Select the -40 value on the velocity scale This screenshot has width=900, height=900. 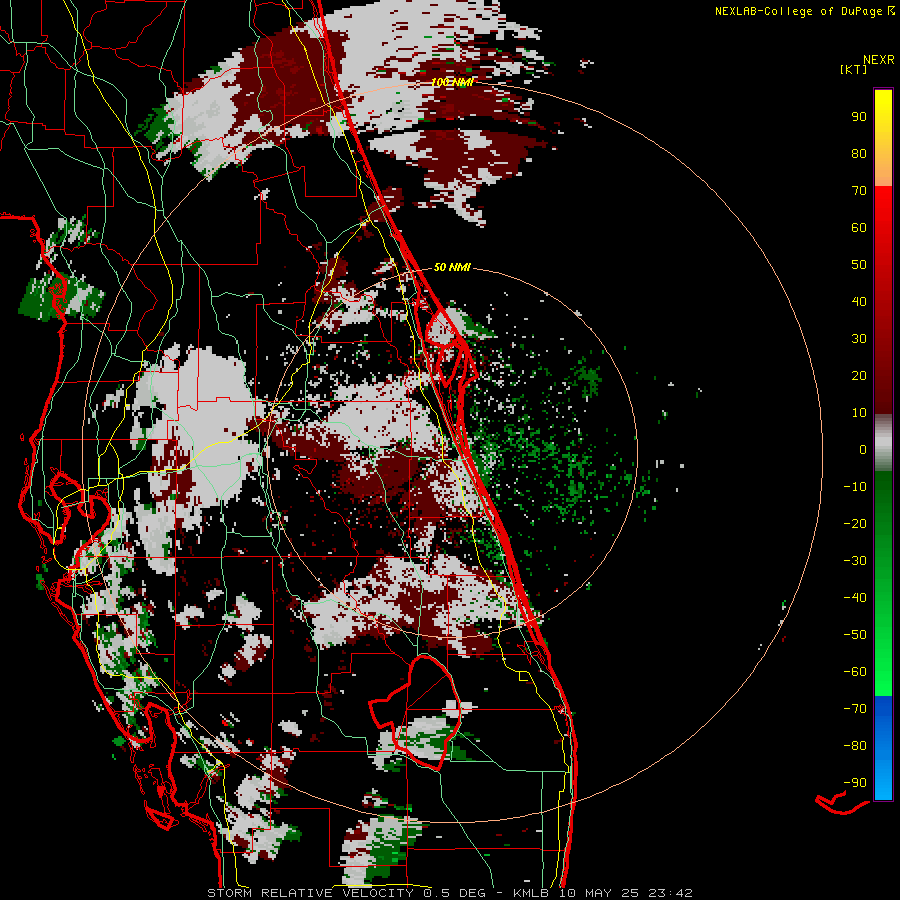(855, 598)
